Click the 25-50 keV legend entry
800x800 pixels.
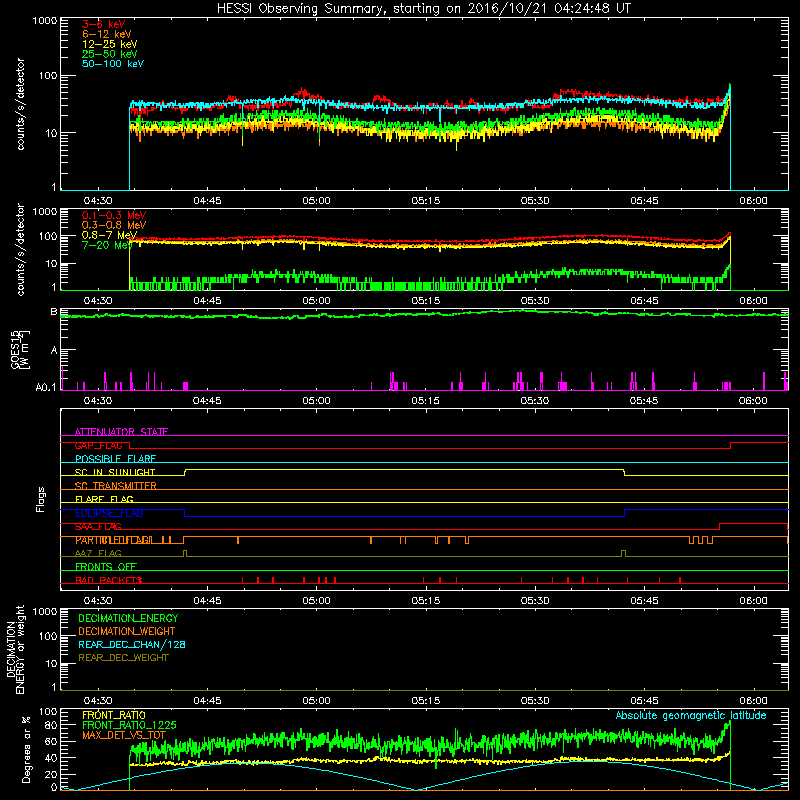click(110, 54)
